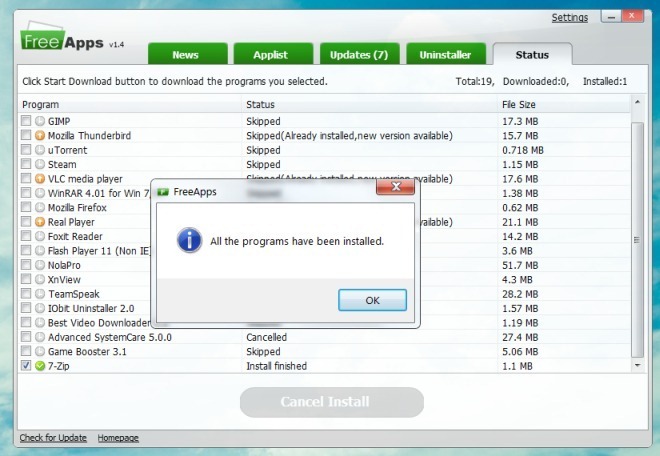
Task: Open the Homepage link
Action: click(x=118, y=438)
